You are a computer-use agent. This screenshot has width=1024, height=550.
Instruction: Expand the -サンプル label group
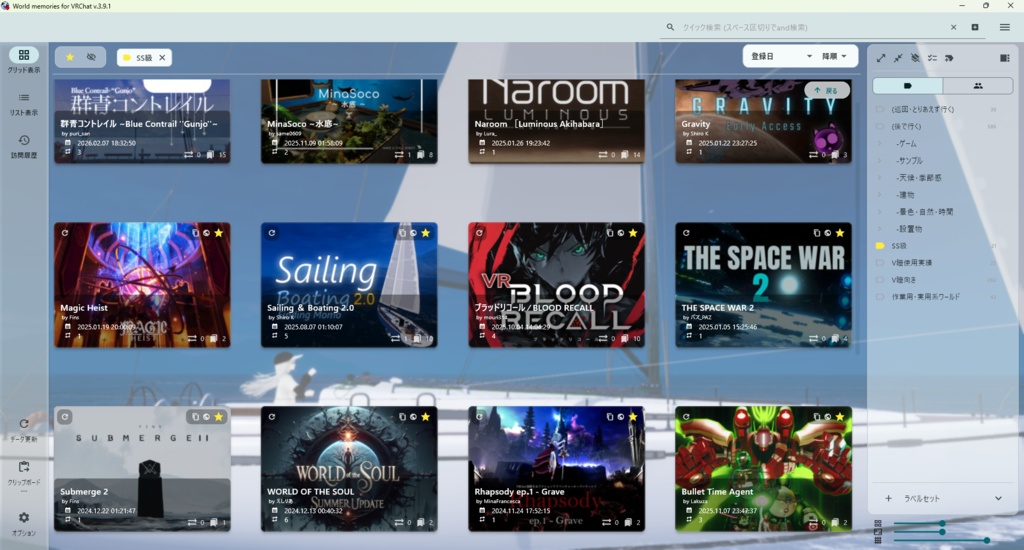pos(880,160)
